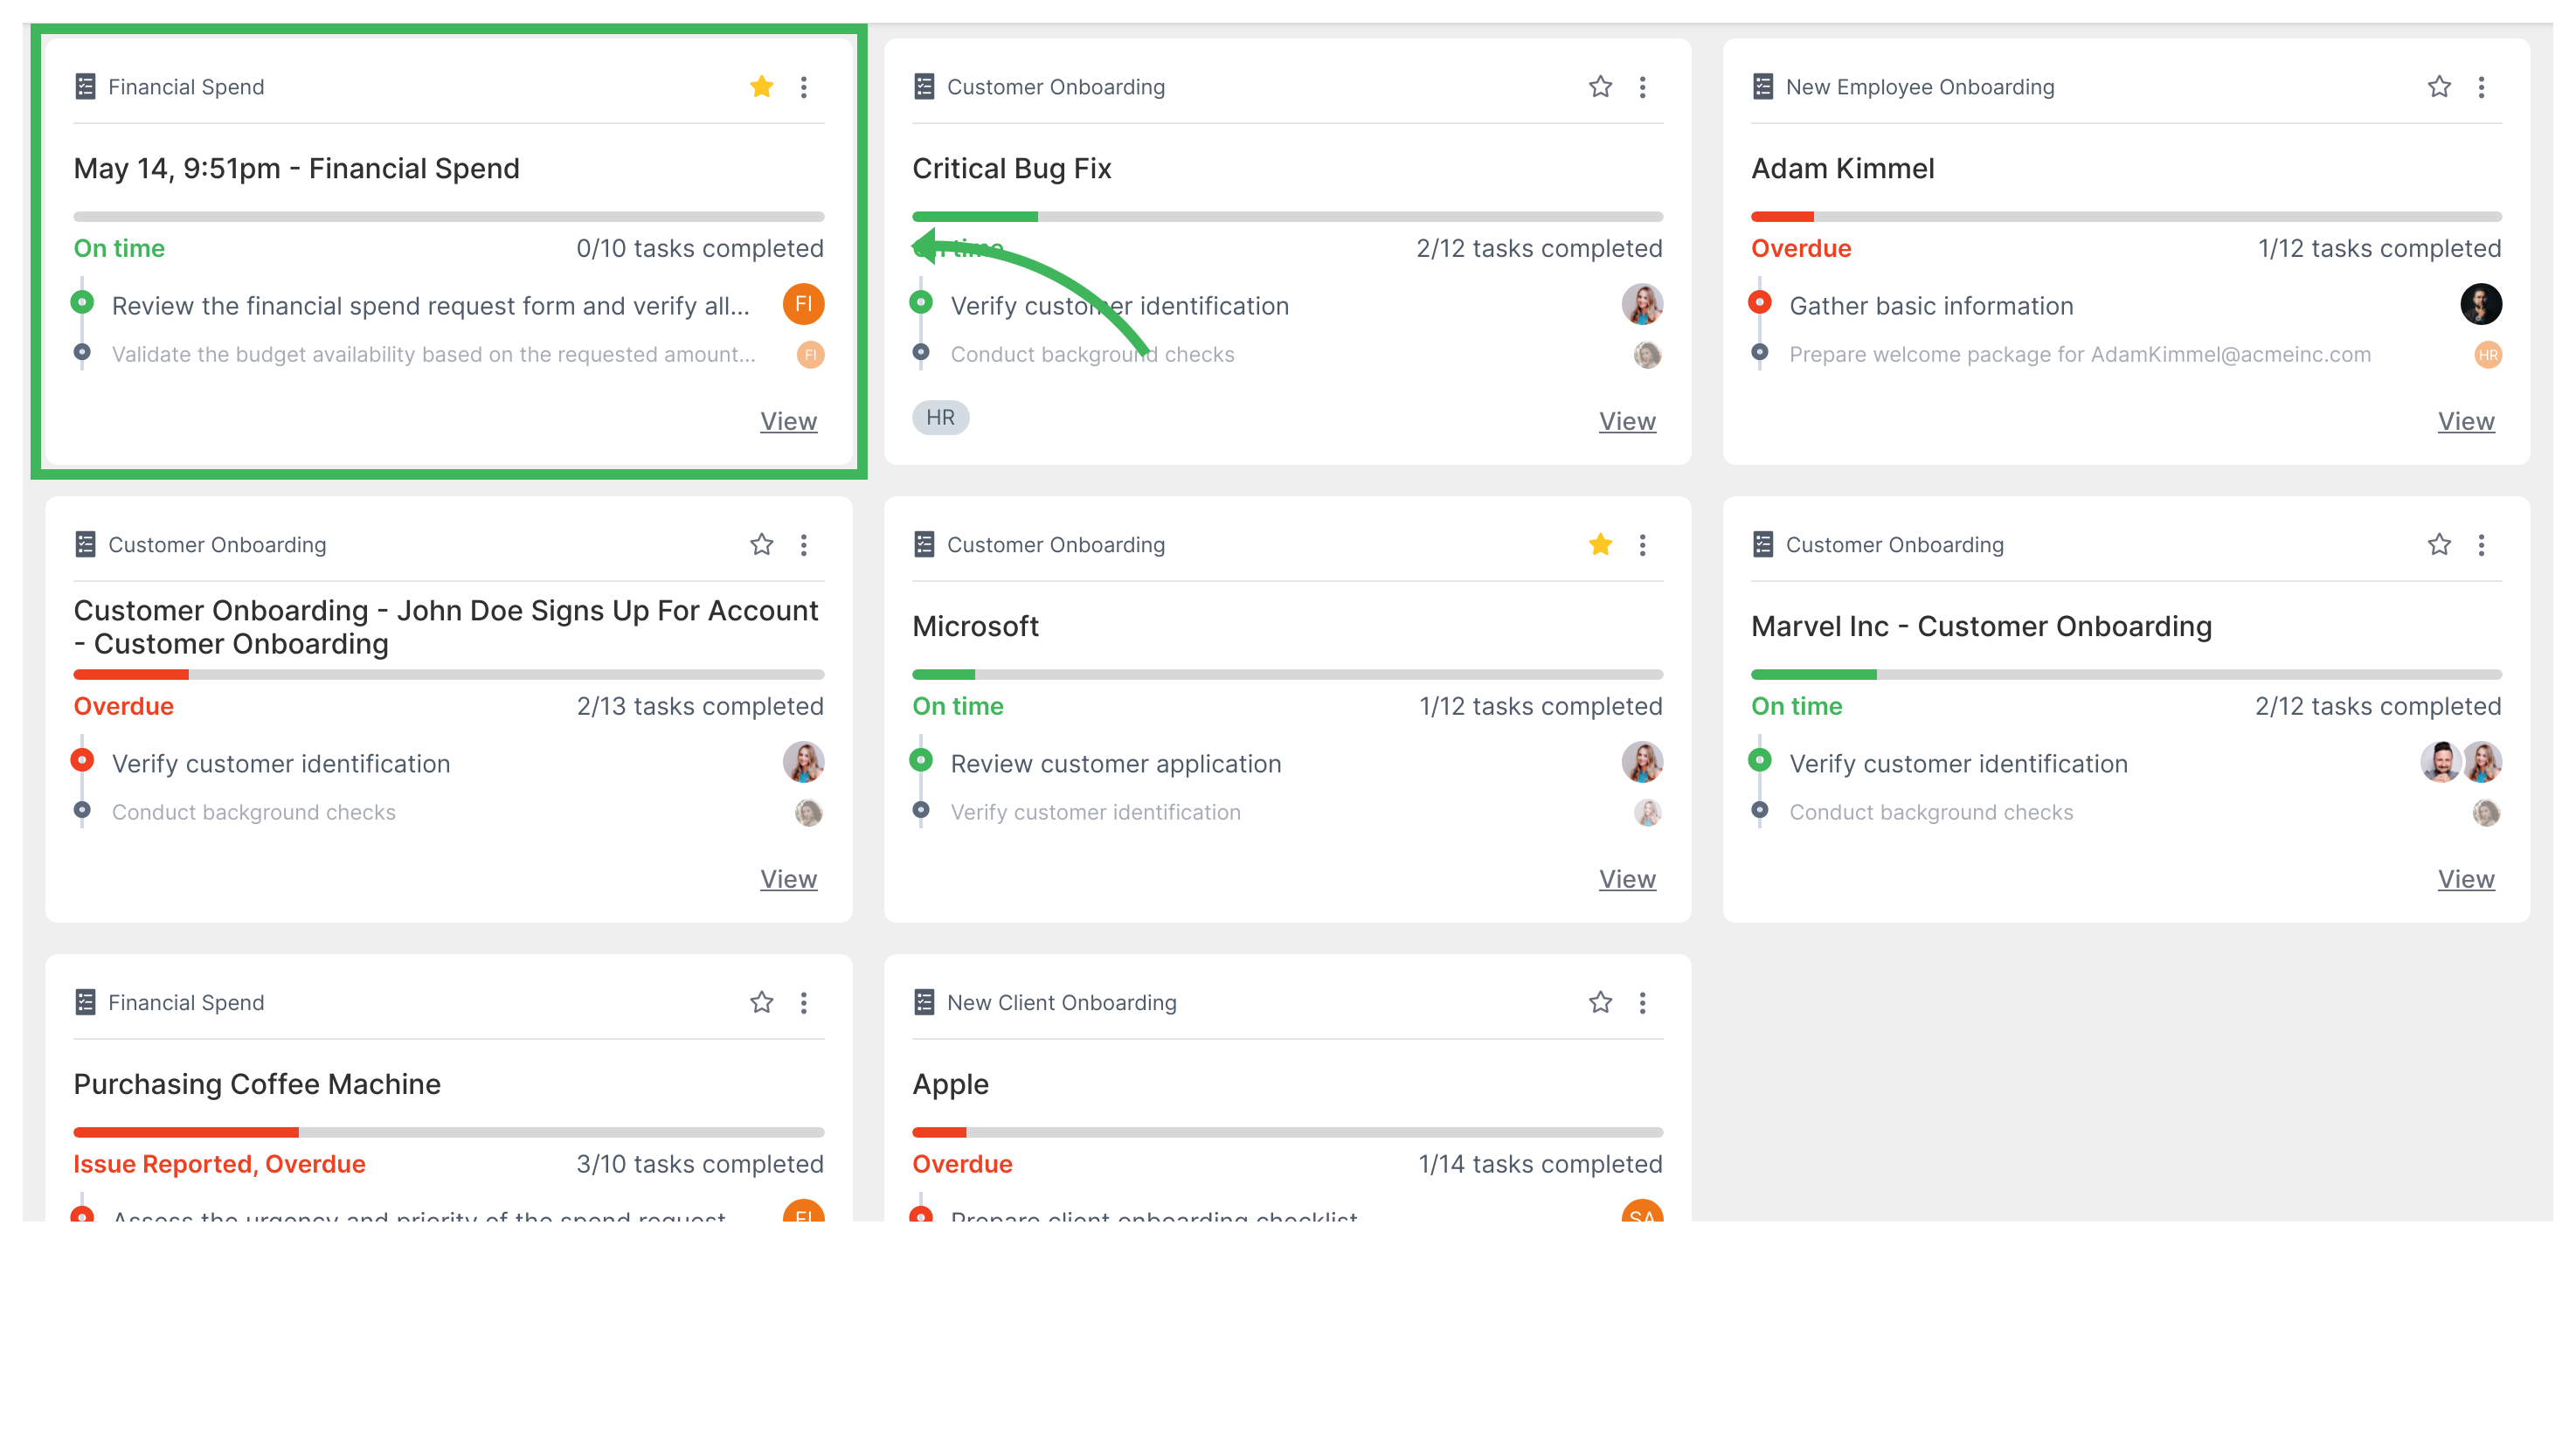Open overflow menu on Critical Bug Fix card
The height and width of the screenshot is (1433, 2576).
click(1643, 85)
